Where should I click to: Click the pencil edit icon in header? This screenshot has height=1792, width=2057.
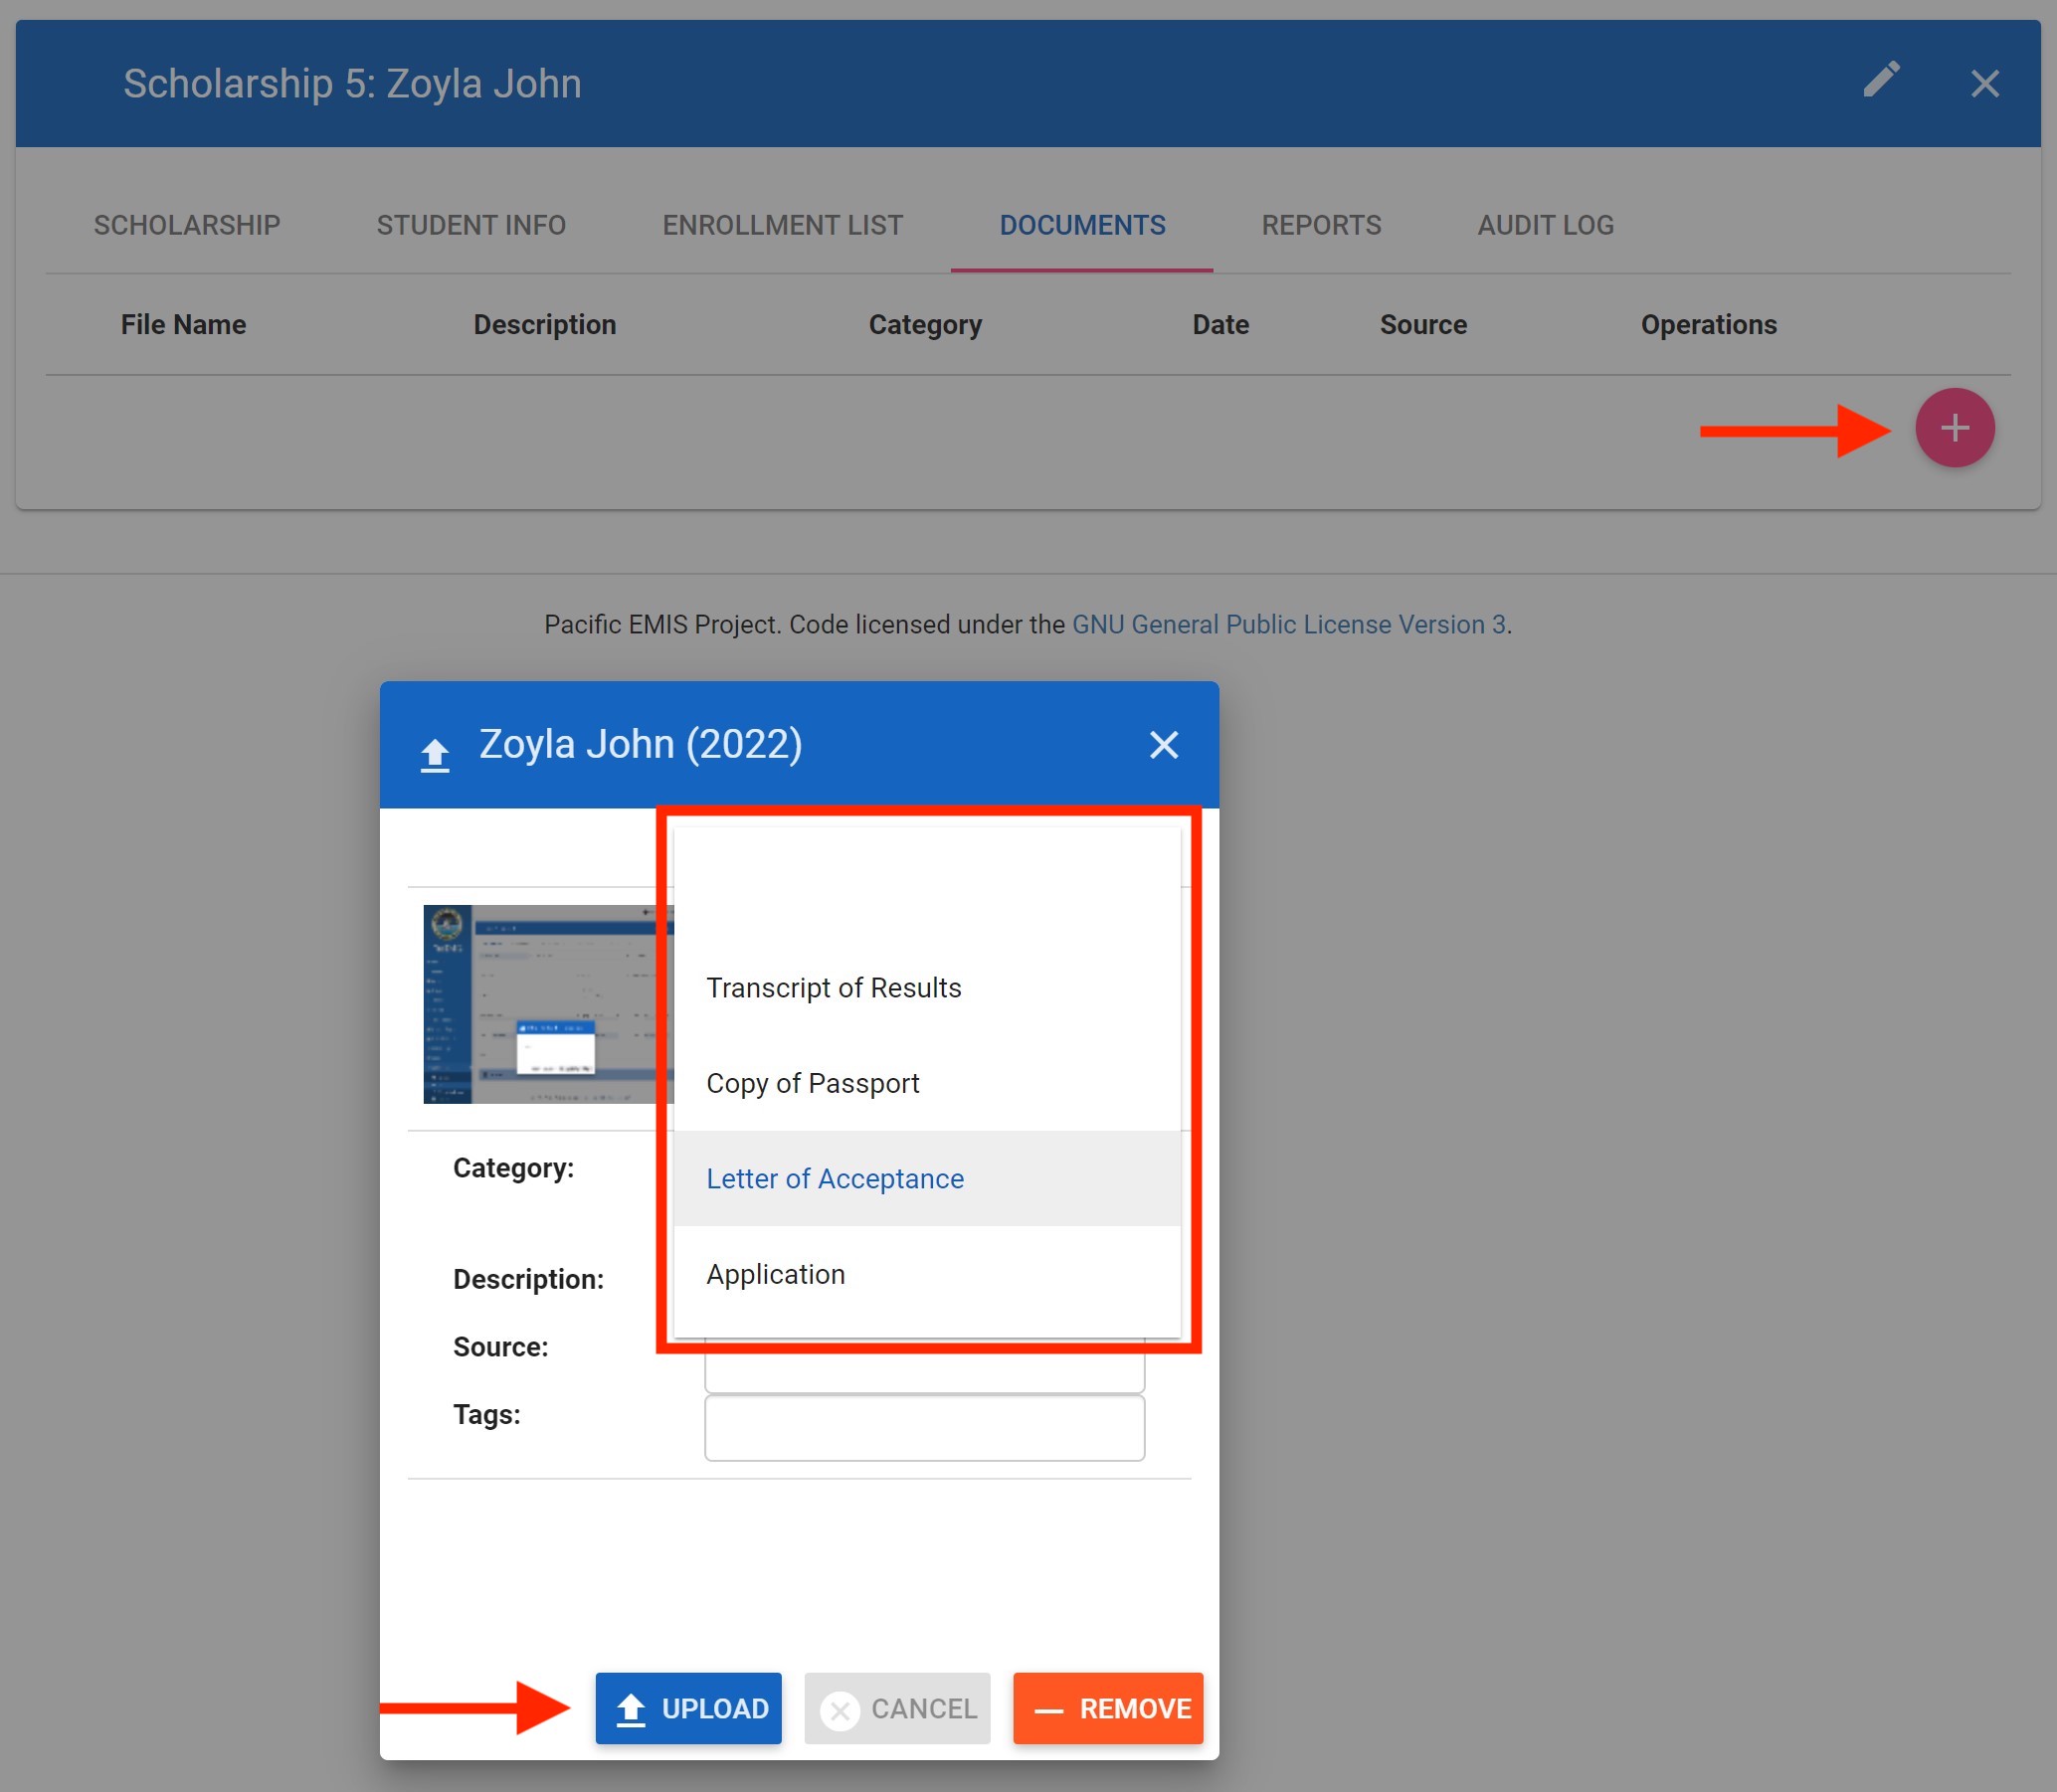tap(1881, 80)
